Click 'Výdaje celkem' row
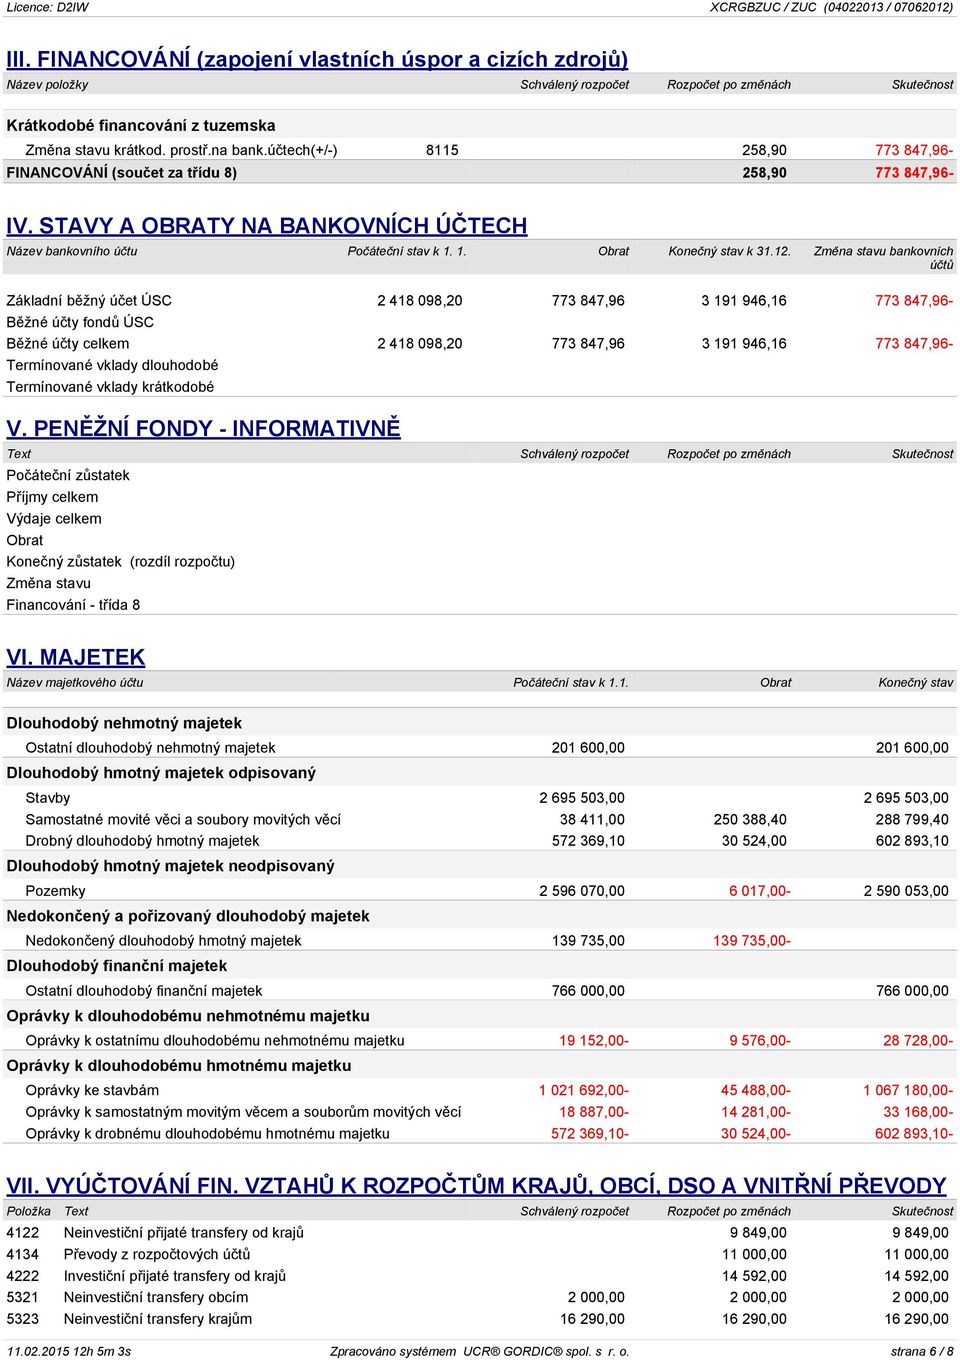Screen dimensions: 960x1360 pos(480,518)
